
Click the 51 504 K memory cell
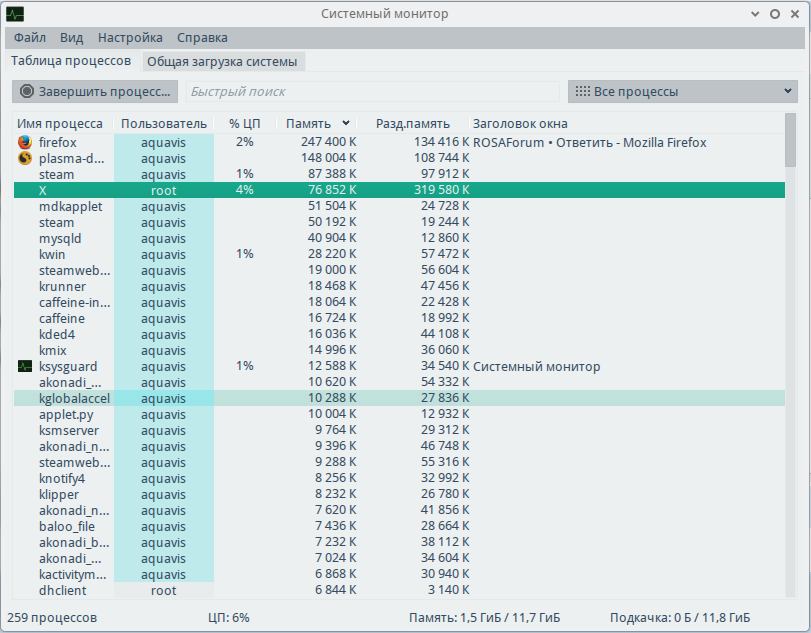coord(332,206)
